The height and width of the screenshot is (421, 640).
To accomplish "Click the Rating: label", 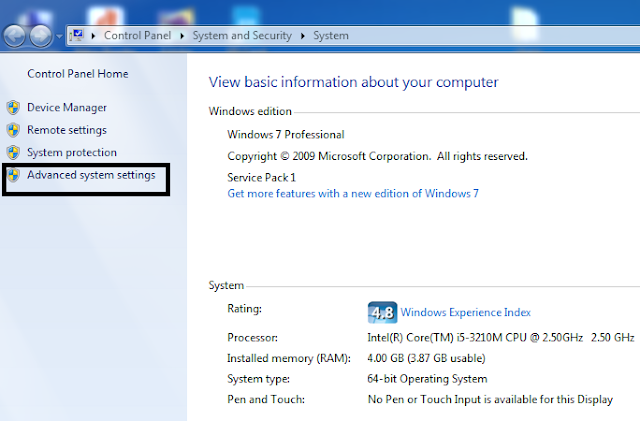I will point(244,309).
